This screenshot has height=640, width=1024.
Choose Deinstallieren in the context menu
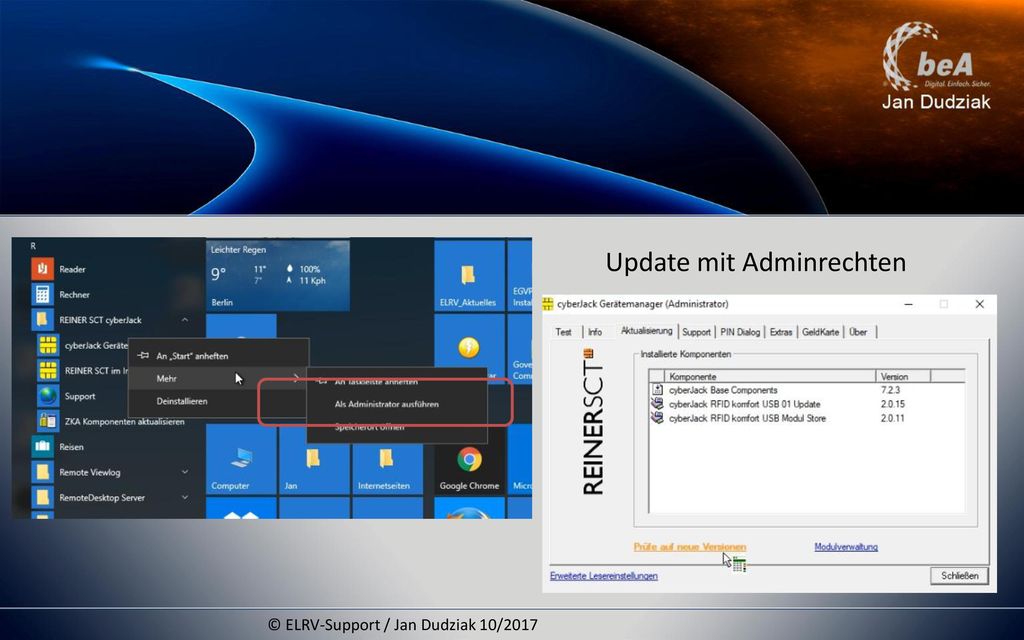tap(218, 401)
